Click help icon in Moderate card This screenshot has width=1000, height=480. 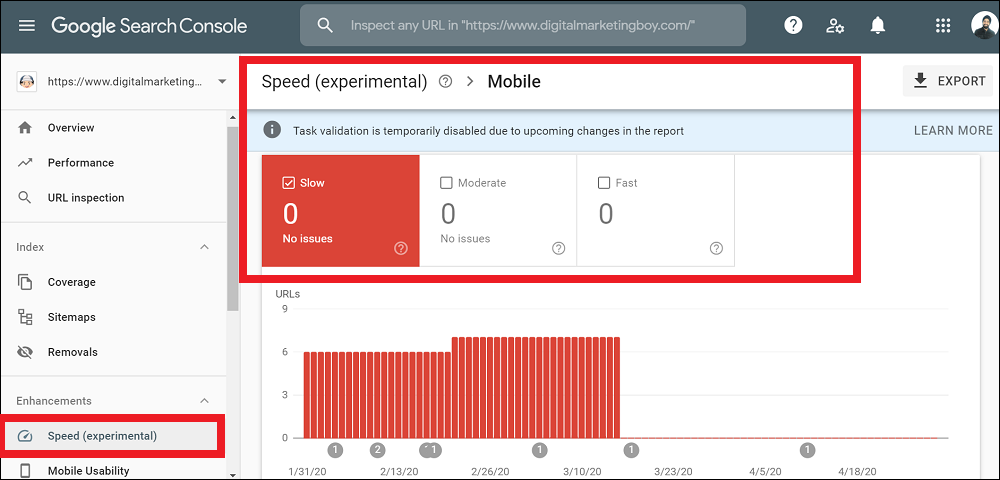click(x=559, y=249)
